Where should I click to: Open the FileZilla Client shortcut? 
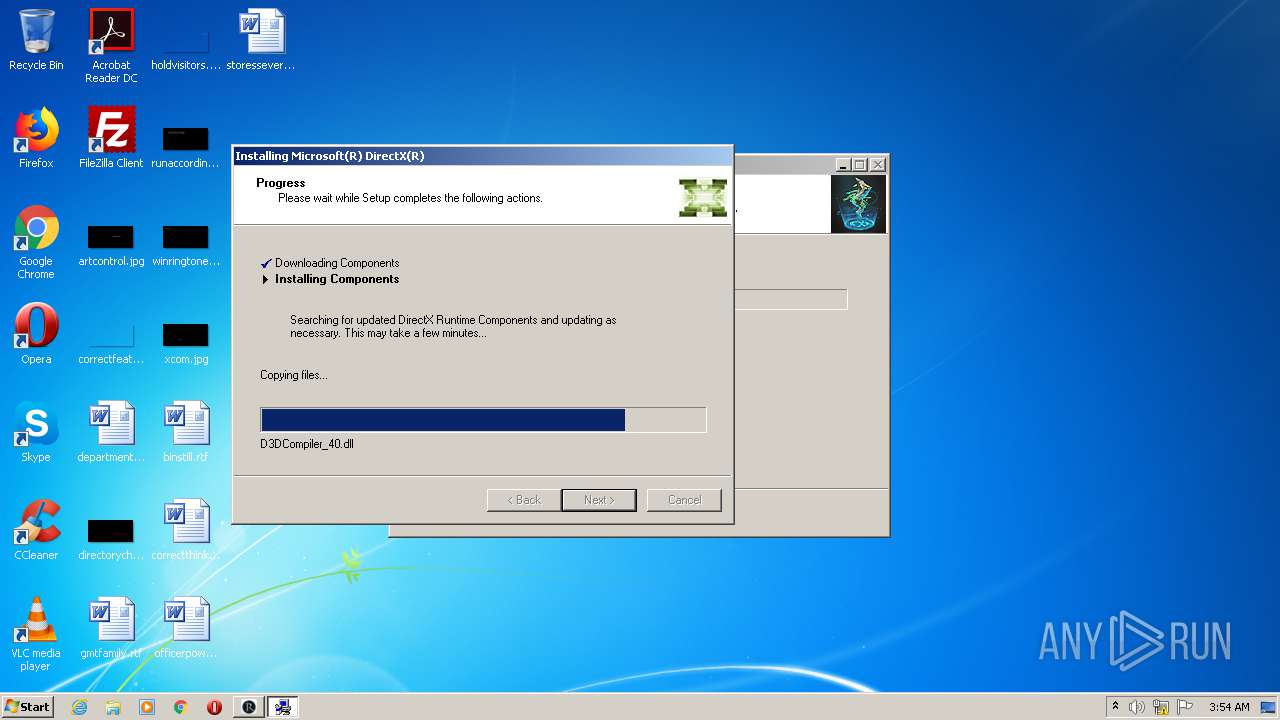tap(111, 138)
